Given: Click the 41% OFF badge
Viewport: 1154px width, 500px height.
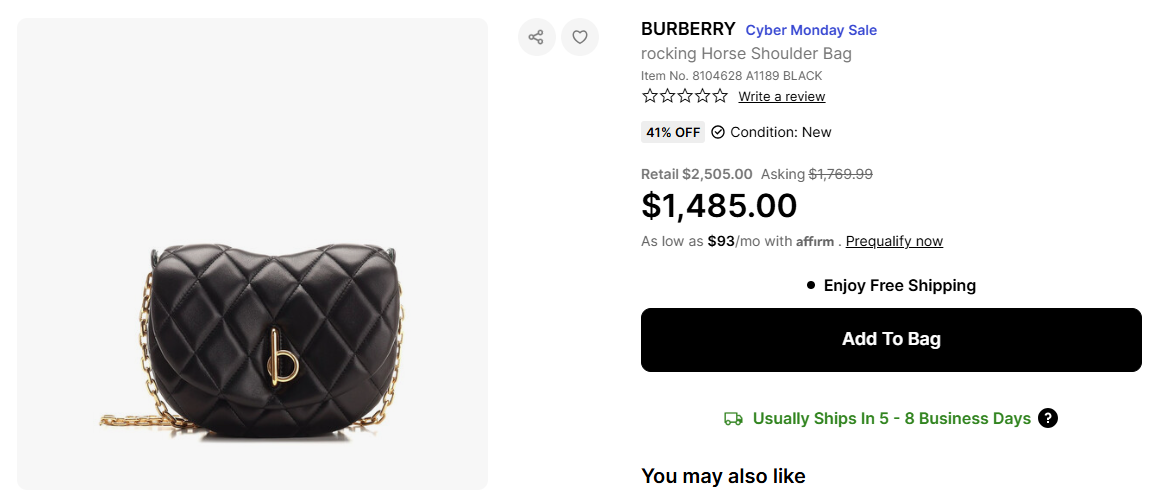Looking at the screenshot, I should pyautogui.click(x=673, y=132).
